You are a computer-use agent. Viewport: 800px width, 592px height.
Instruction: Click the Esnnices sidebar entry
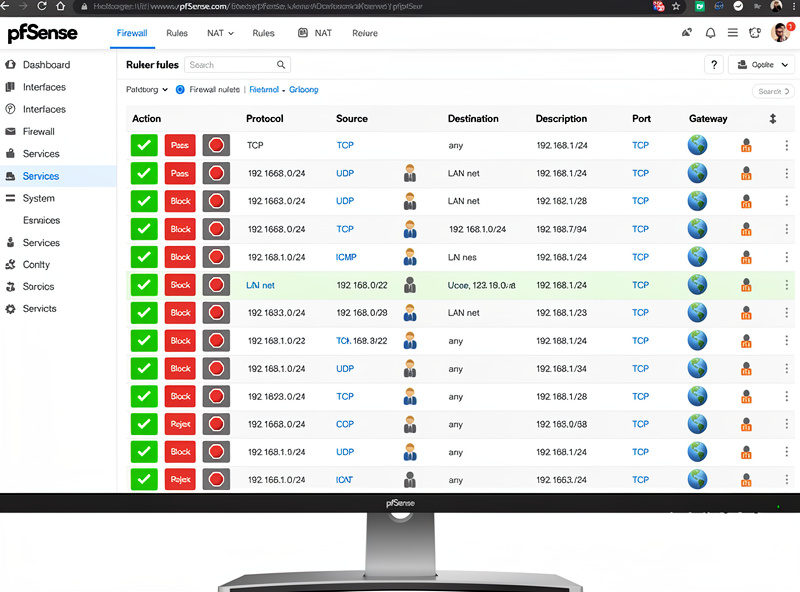coord(41,220)
